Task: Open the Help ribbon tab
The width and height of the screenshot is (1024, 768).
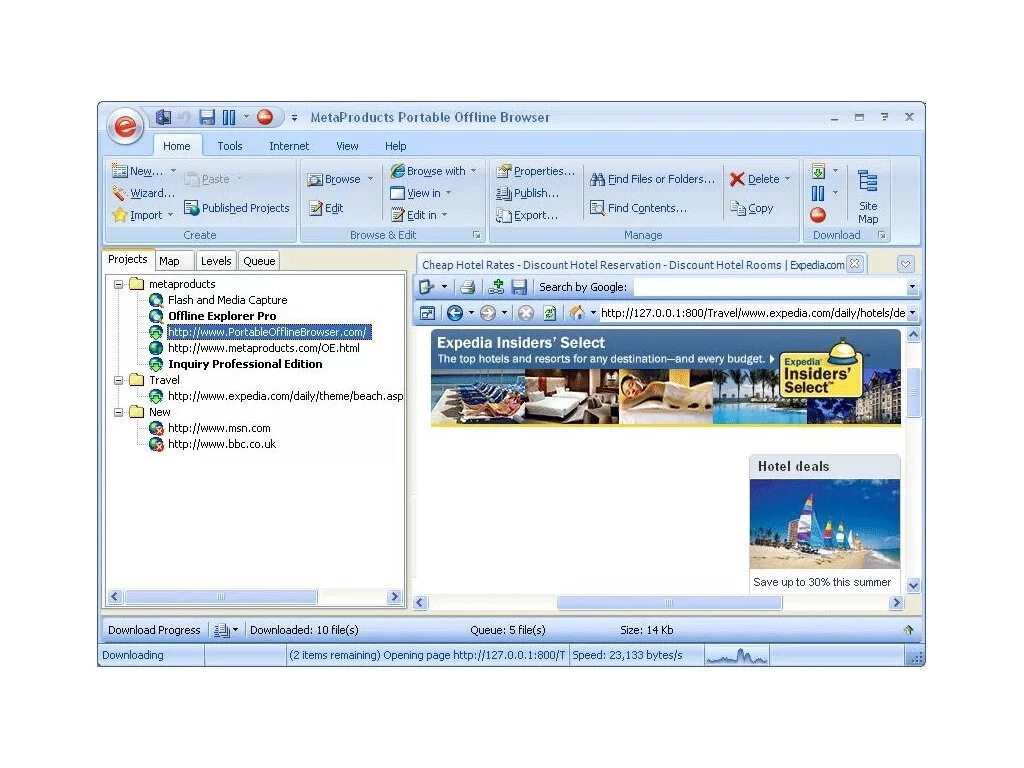Action: 395,146
